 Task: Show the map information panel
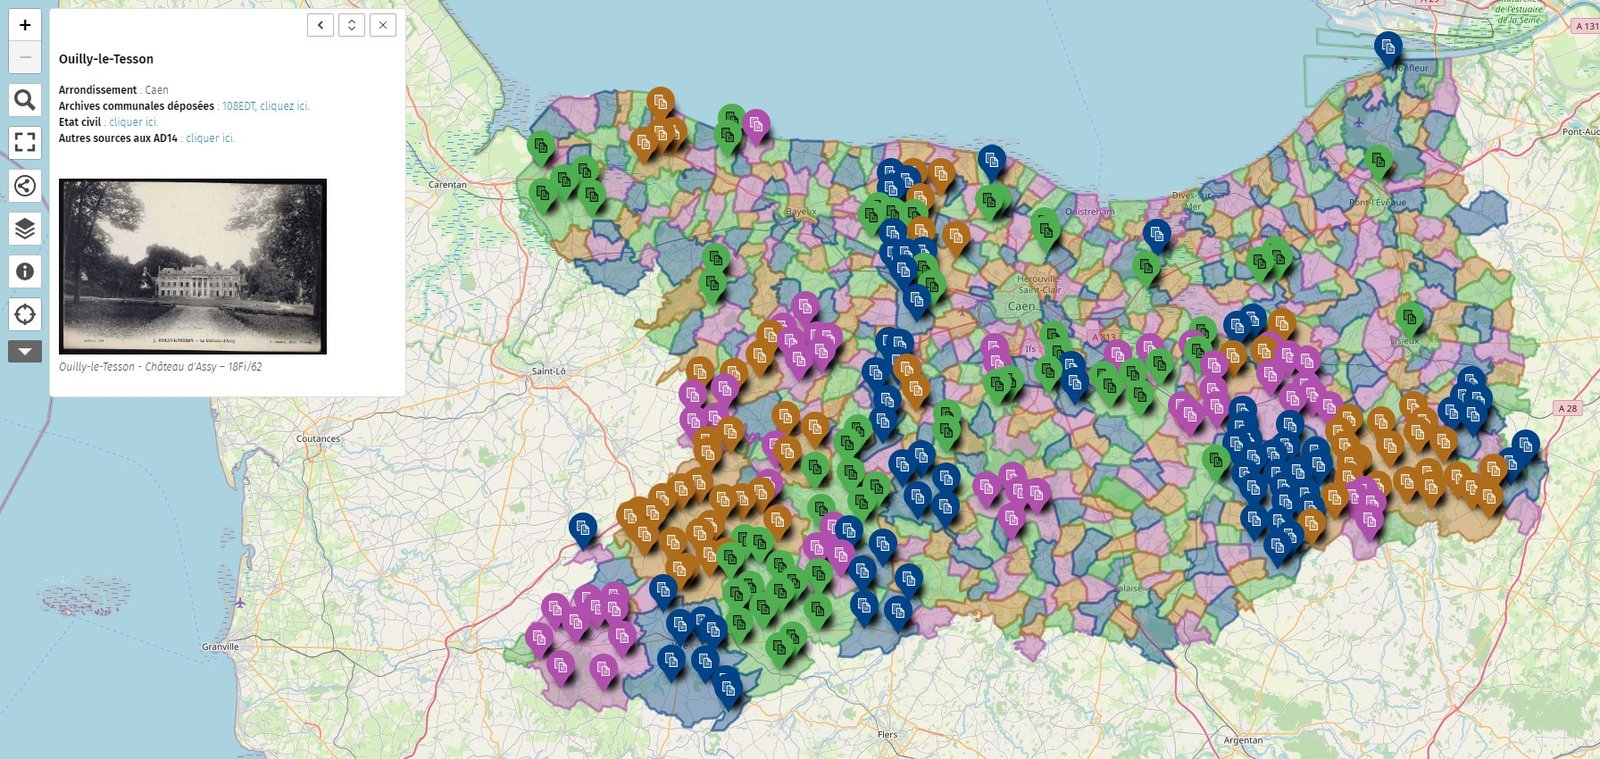coord(25,271)
